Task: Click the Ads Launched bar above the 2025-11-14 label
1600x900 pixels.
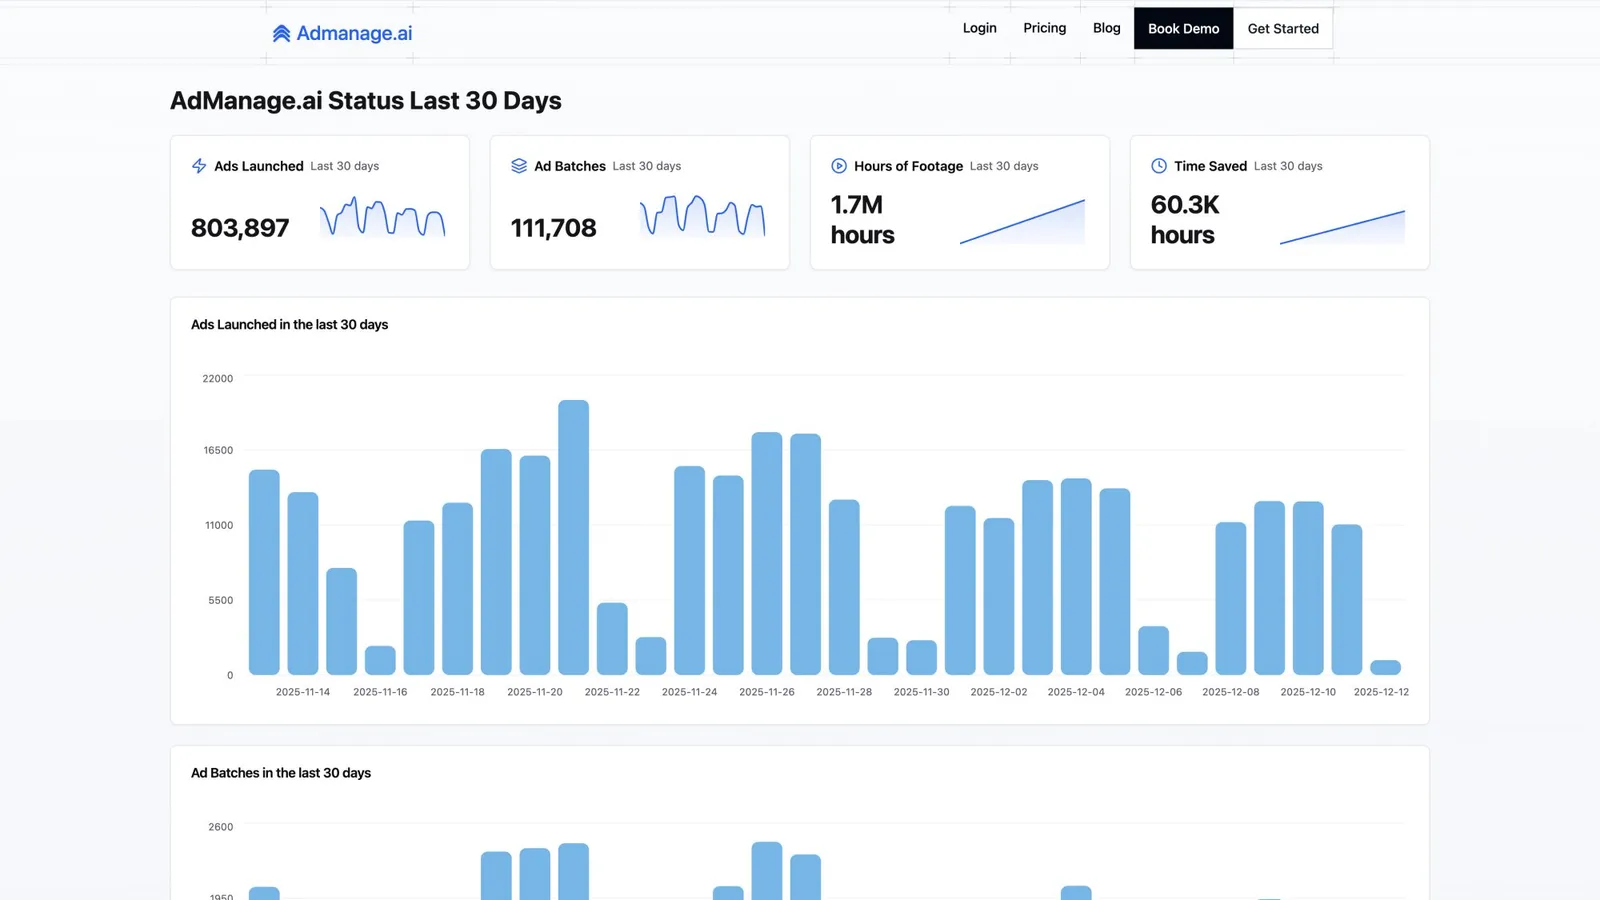Action: click(x=303, y=583)
